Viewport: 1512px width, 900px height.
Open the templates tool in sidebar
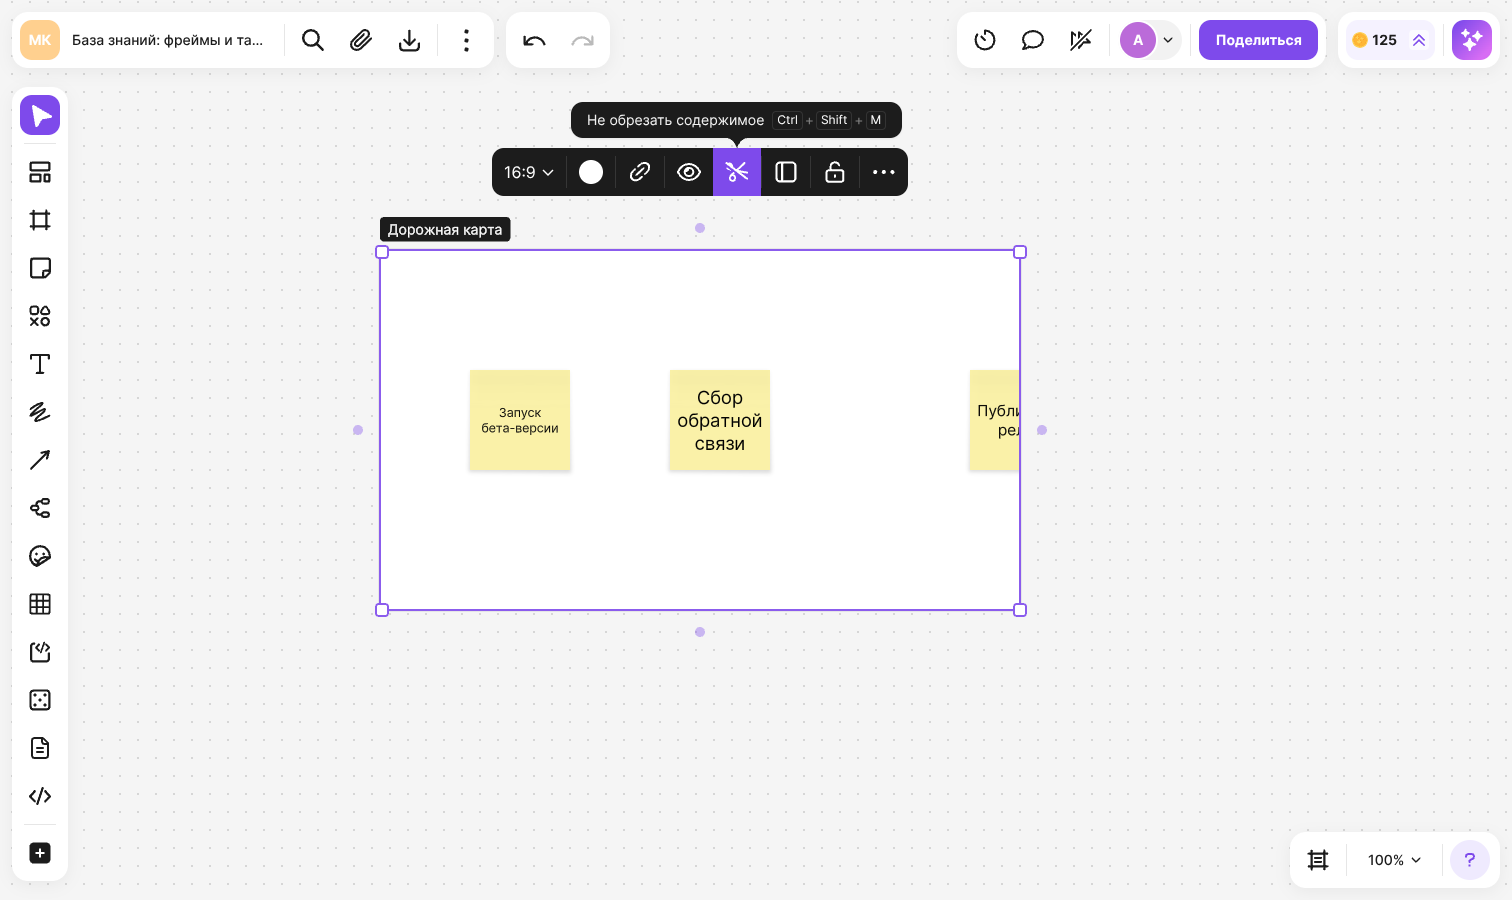40,172
